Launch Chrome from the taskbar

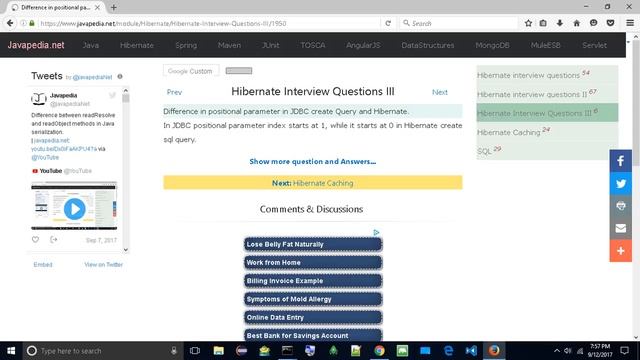pyautogui.click(x=379, y=351)
